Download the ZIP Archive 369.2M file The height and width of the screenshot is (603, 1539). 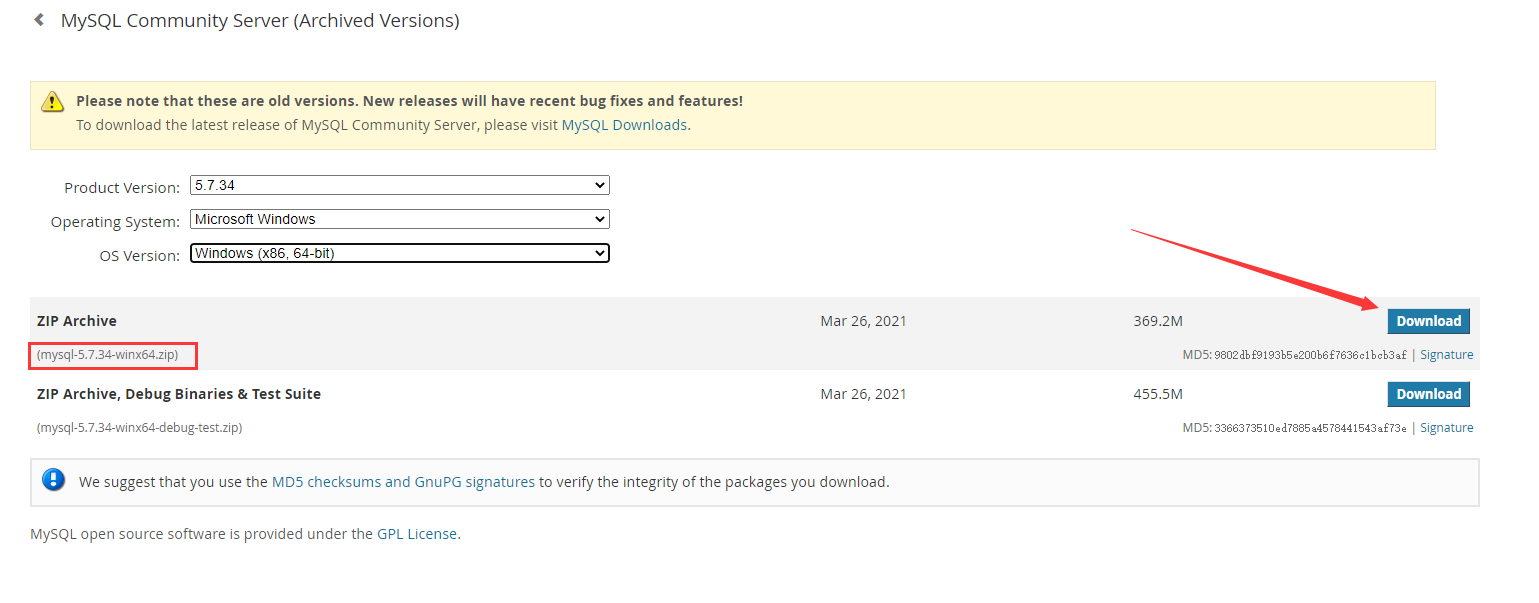1428,321
